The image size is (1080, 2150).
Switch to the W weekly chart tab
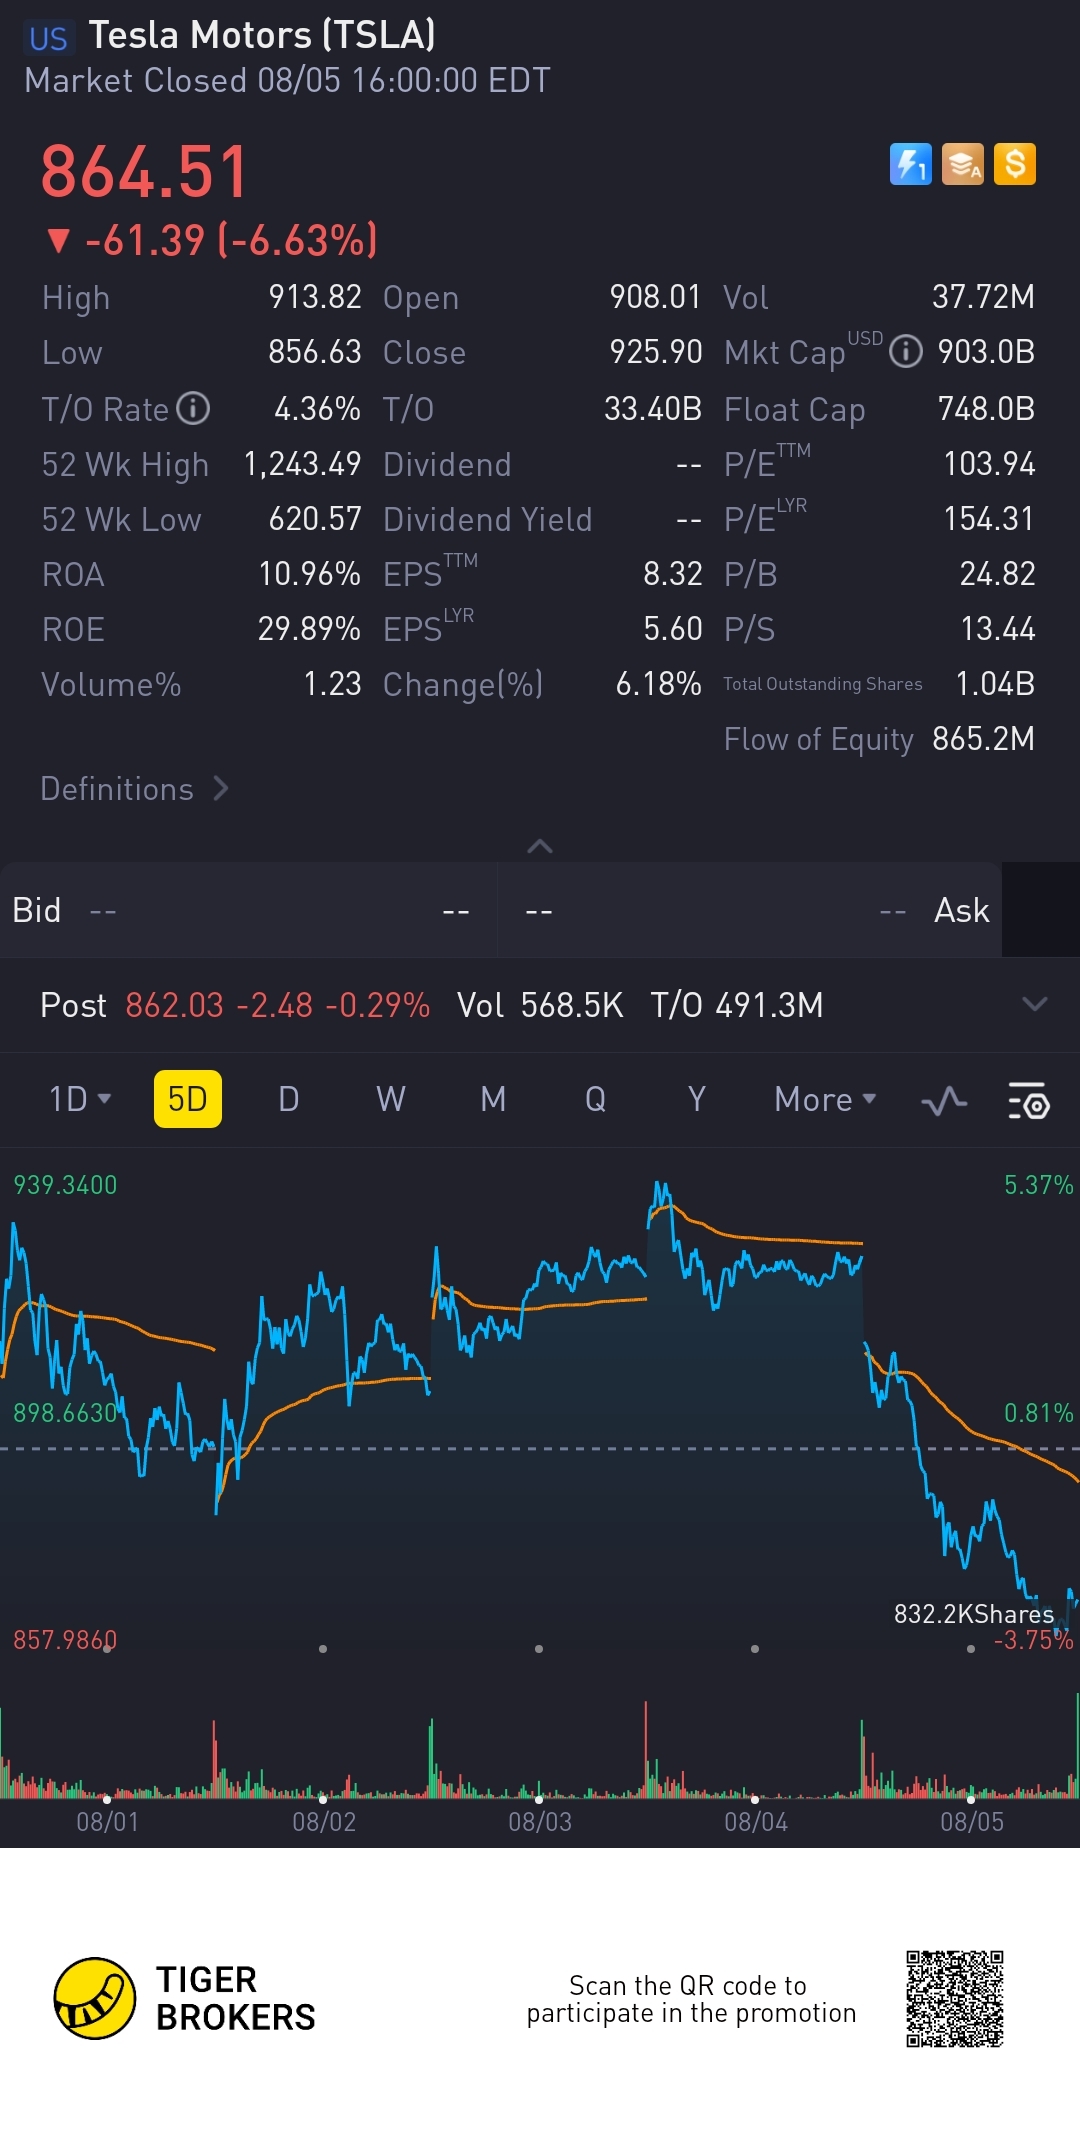click(391, 1099)
